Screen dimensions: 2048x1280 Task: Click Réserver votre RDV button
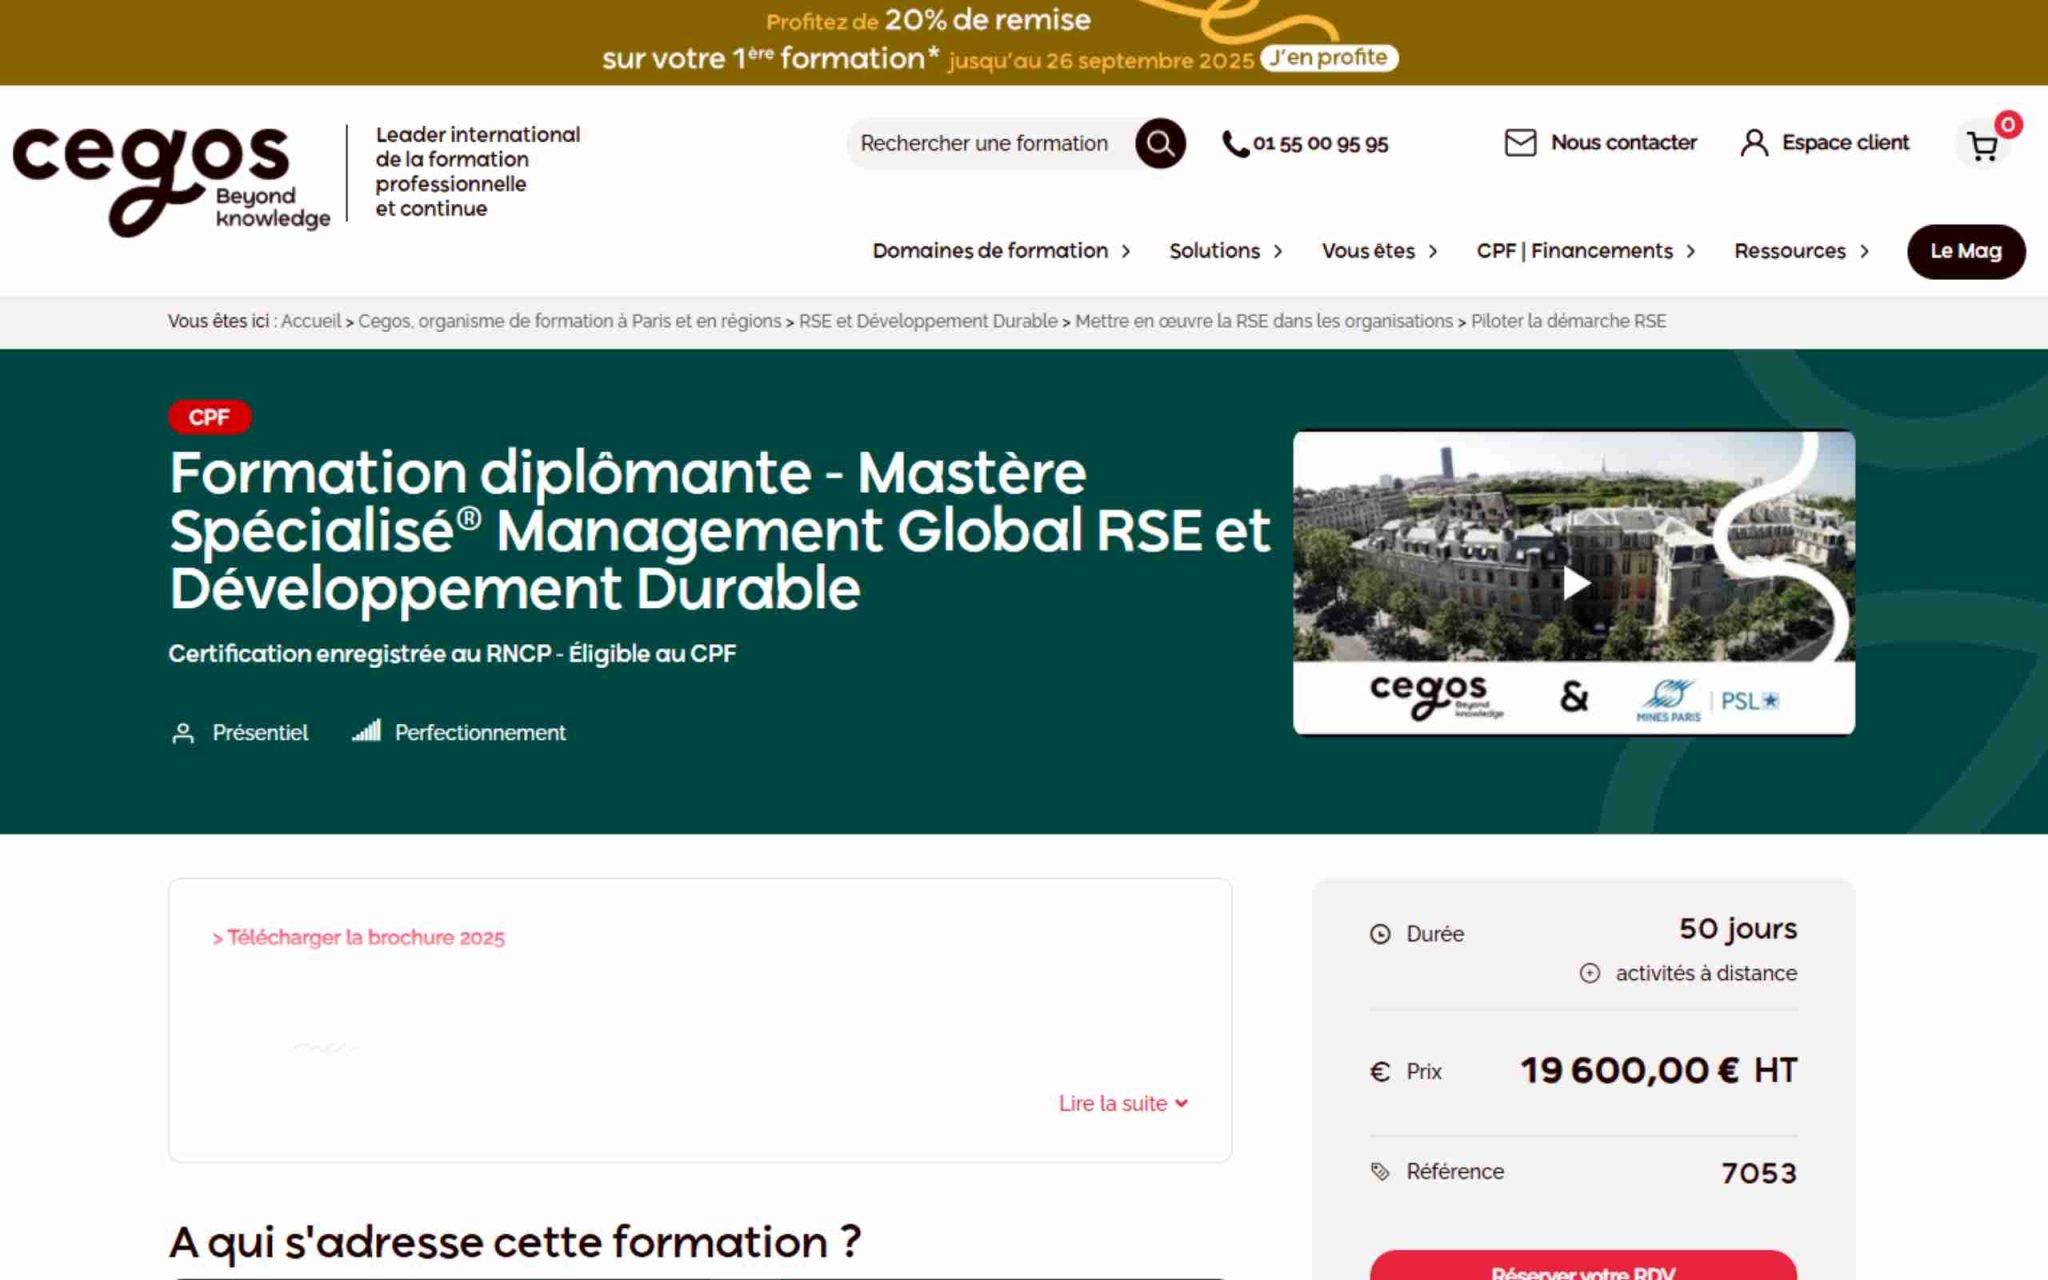pos(1583,1266)
